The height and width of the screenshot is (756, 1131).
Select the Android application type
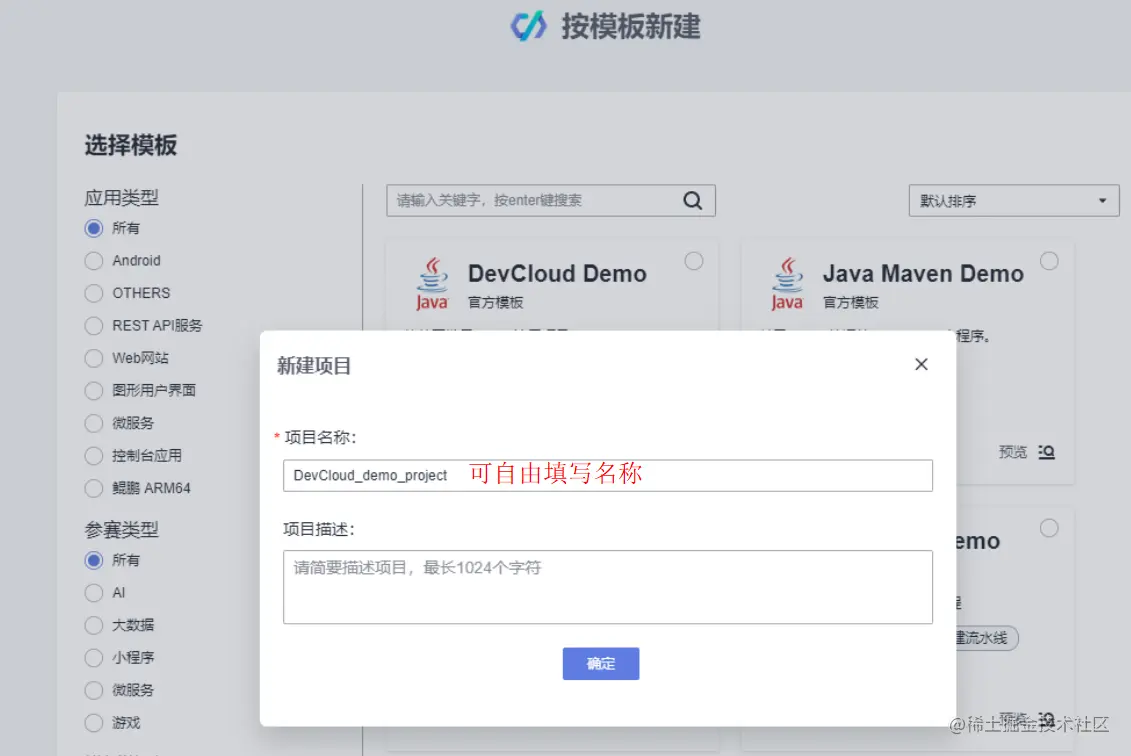94,261
